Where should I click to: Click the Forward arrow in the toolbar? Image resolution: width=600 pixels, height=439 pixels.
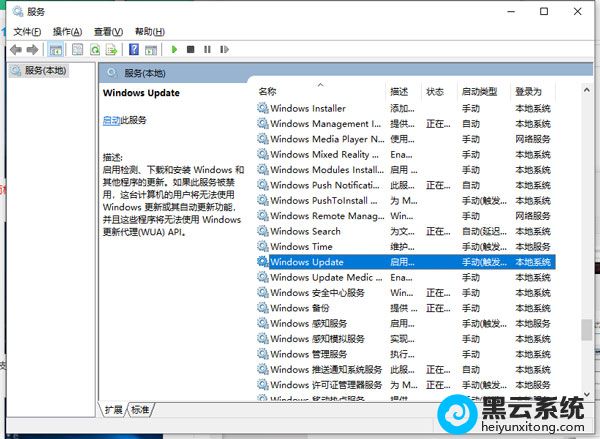coord(32,49)
